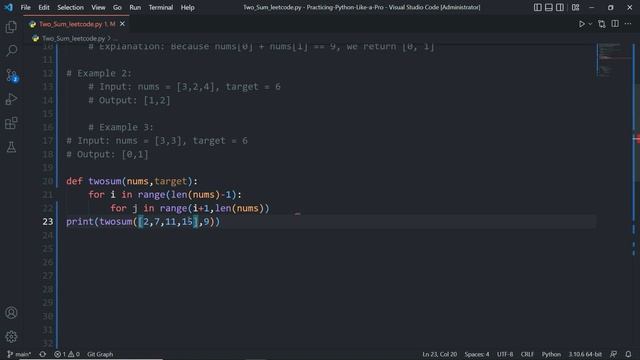640x360 pixels.
Task: Open errors and warnings indicator
Action: pyautogui.click(x=67, y=354)
